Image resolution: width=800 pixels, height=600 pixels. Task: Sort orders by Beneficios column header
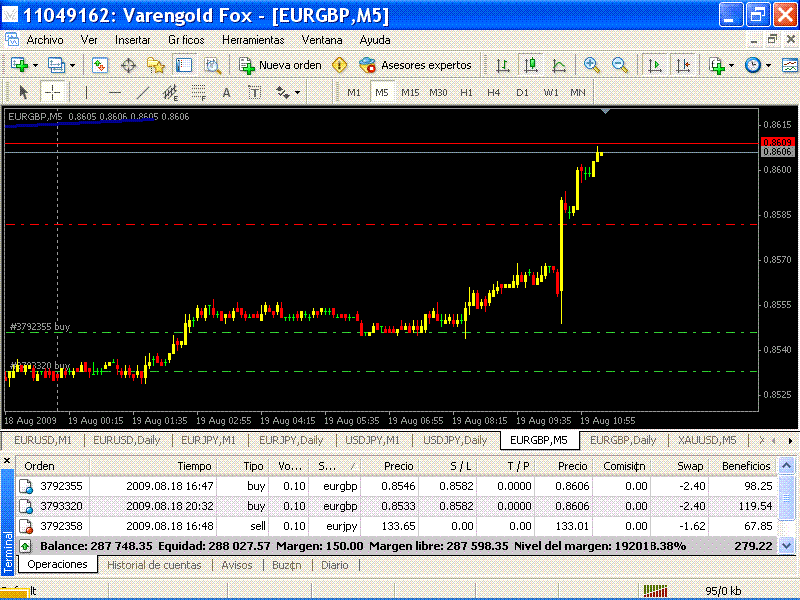[x=745, y=466]
